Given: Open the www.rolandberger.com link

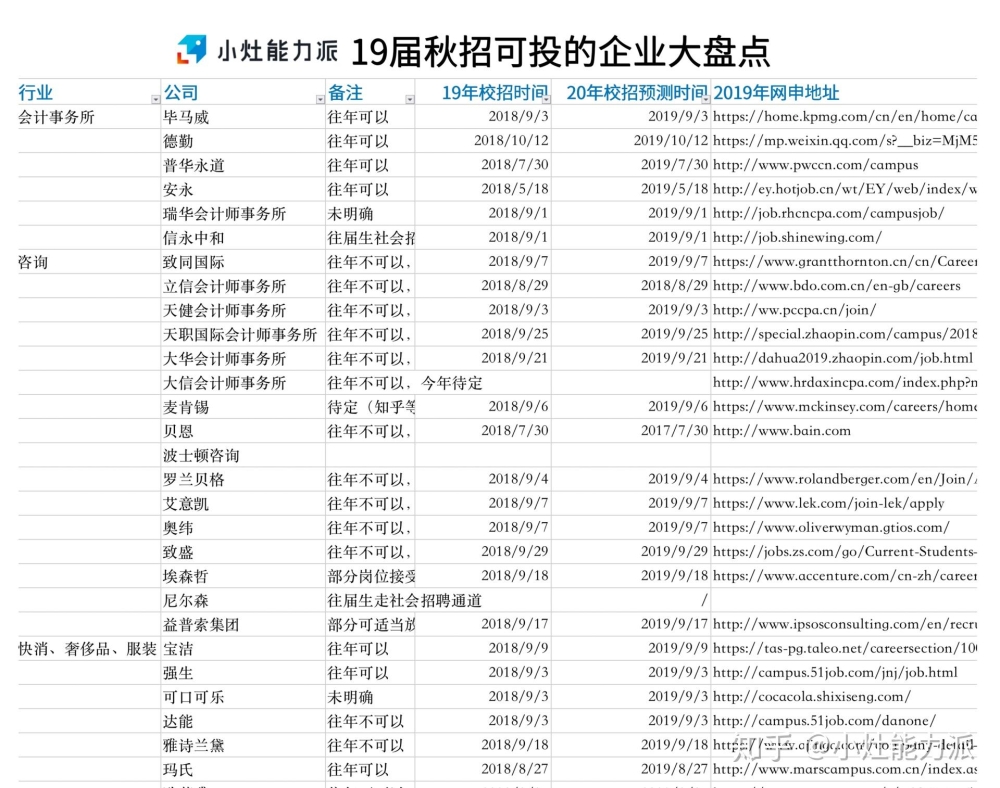Looking at the screenshot, I should tap(844, 480).
